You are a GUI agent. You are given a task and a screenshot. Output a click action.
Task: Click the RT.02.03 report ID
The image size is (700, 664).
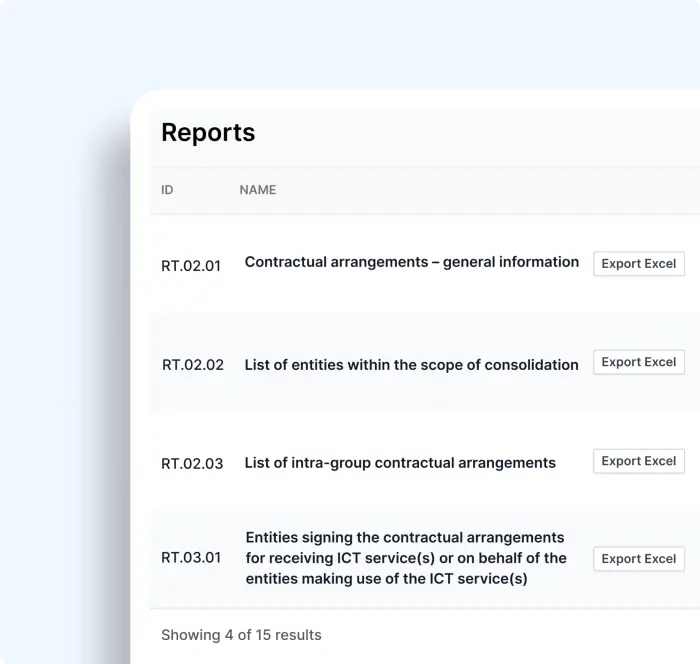(192, 464)
